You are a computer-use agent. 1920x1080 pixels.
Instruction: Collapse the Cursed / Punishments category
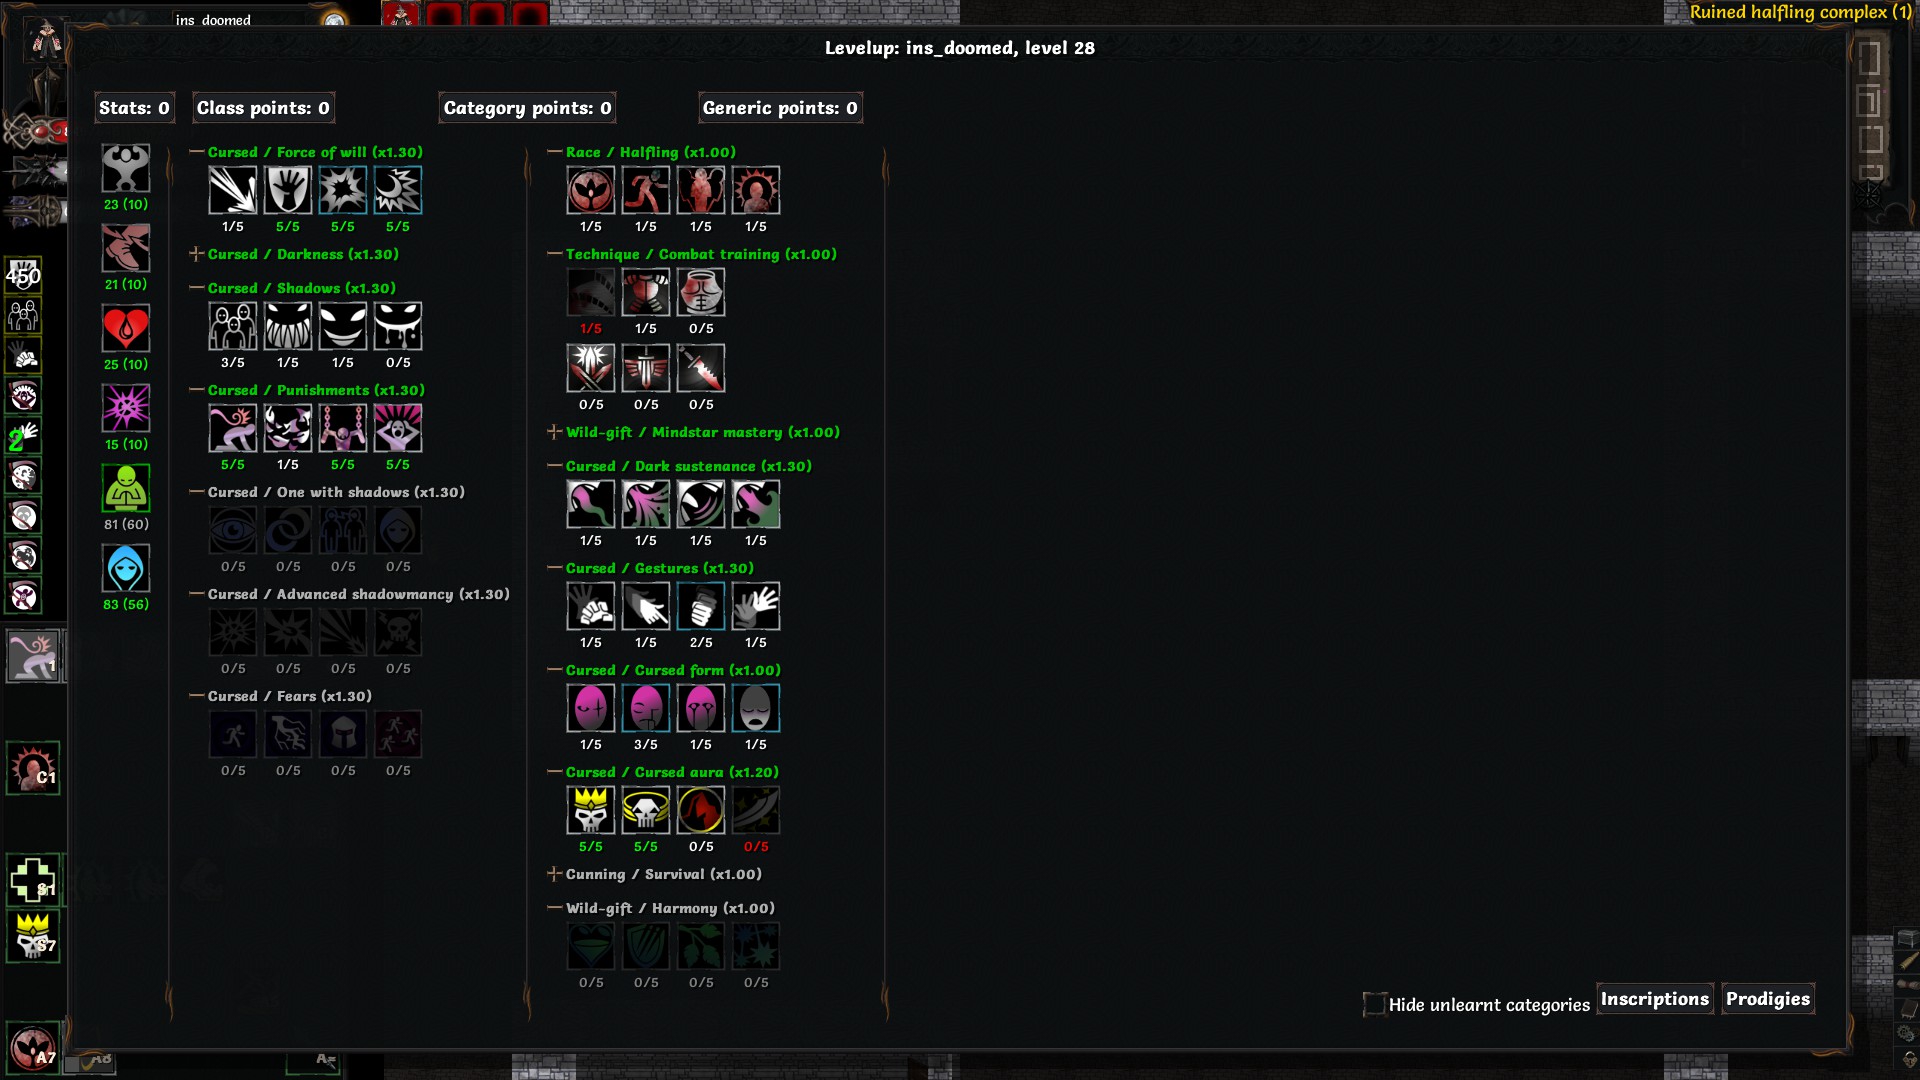(x=197, y=390)
